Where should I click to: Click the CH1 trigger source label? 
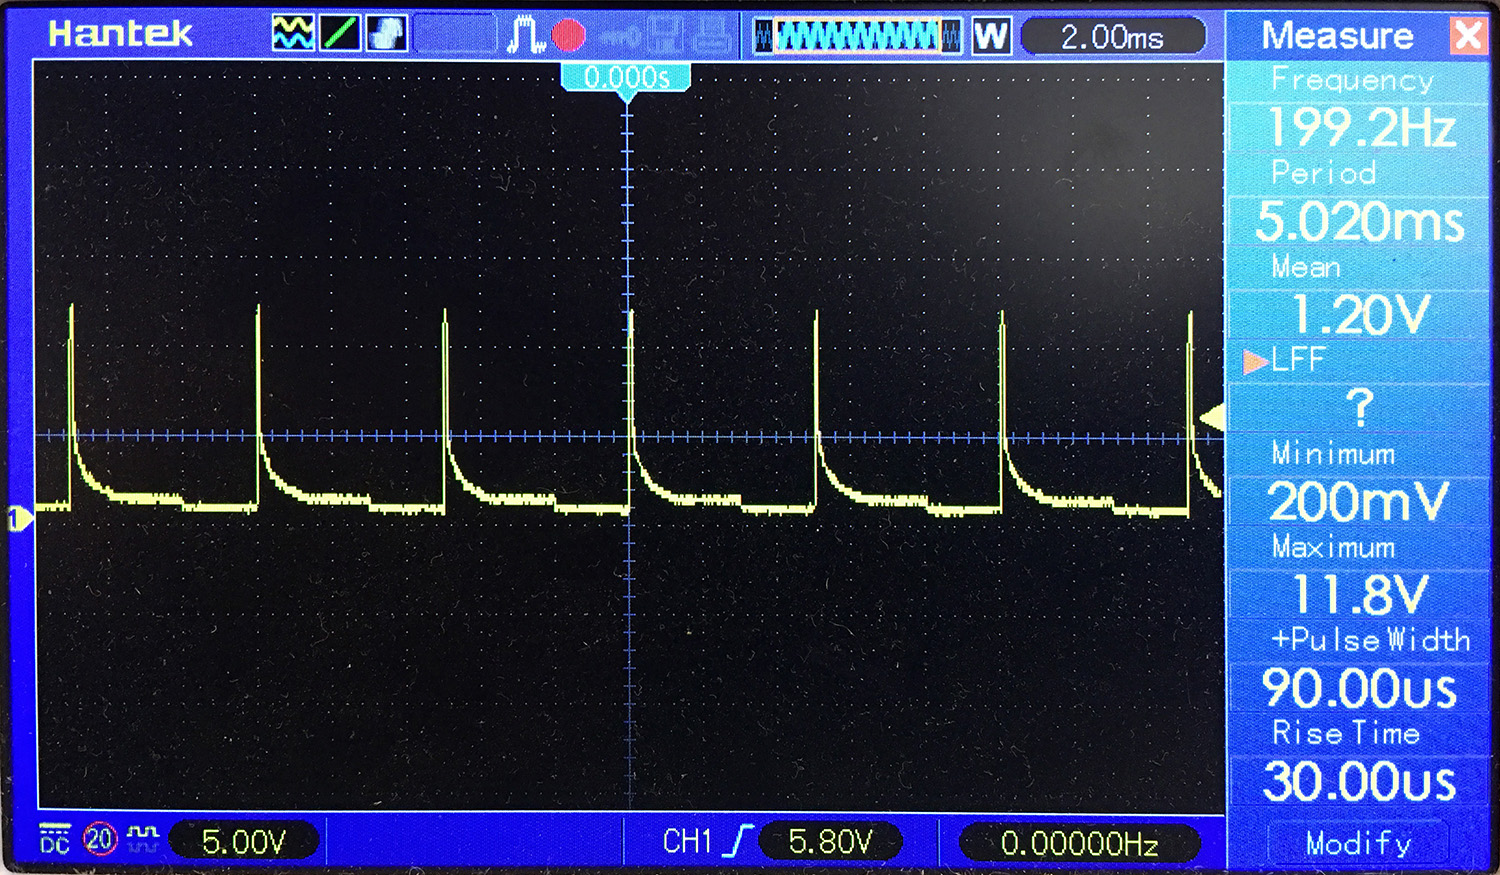click(687, 841)
